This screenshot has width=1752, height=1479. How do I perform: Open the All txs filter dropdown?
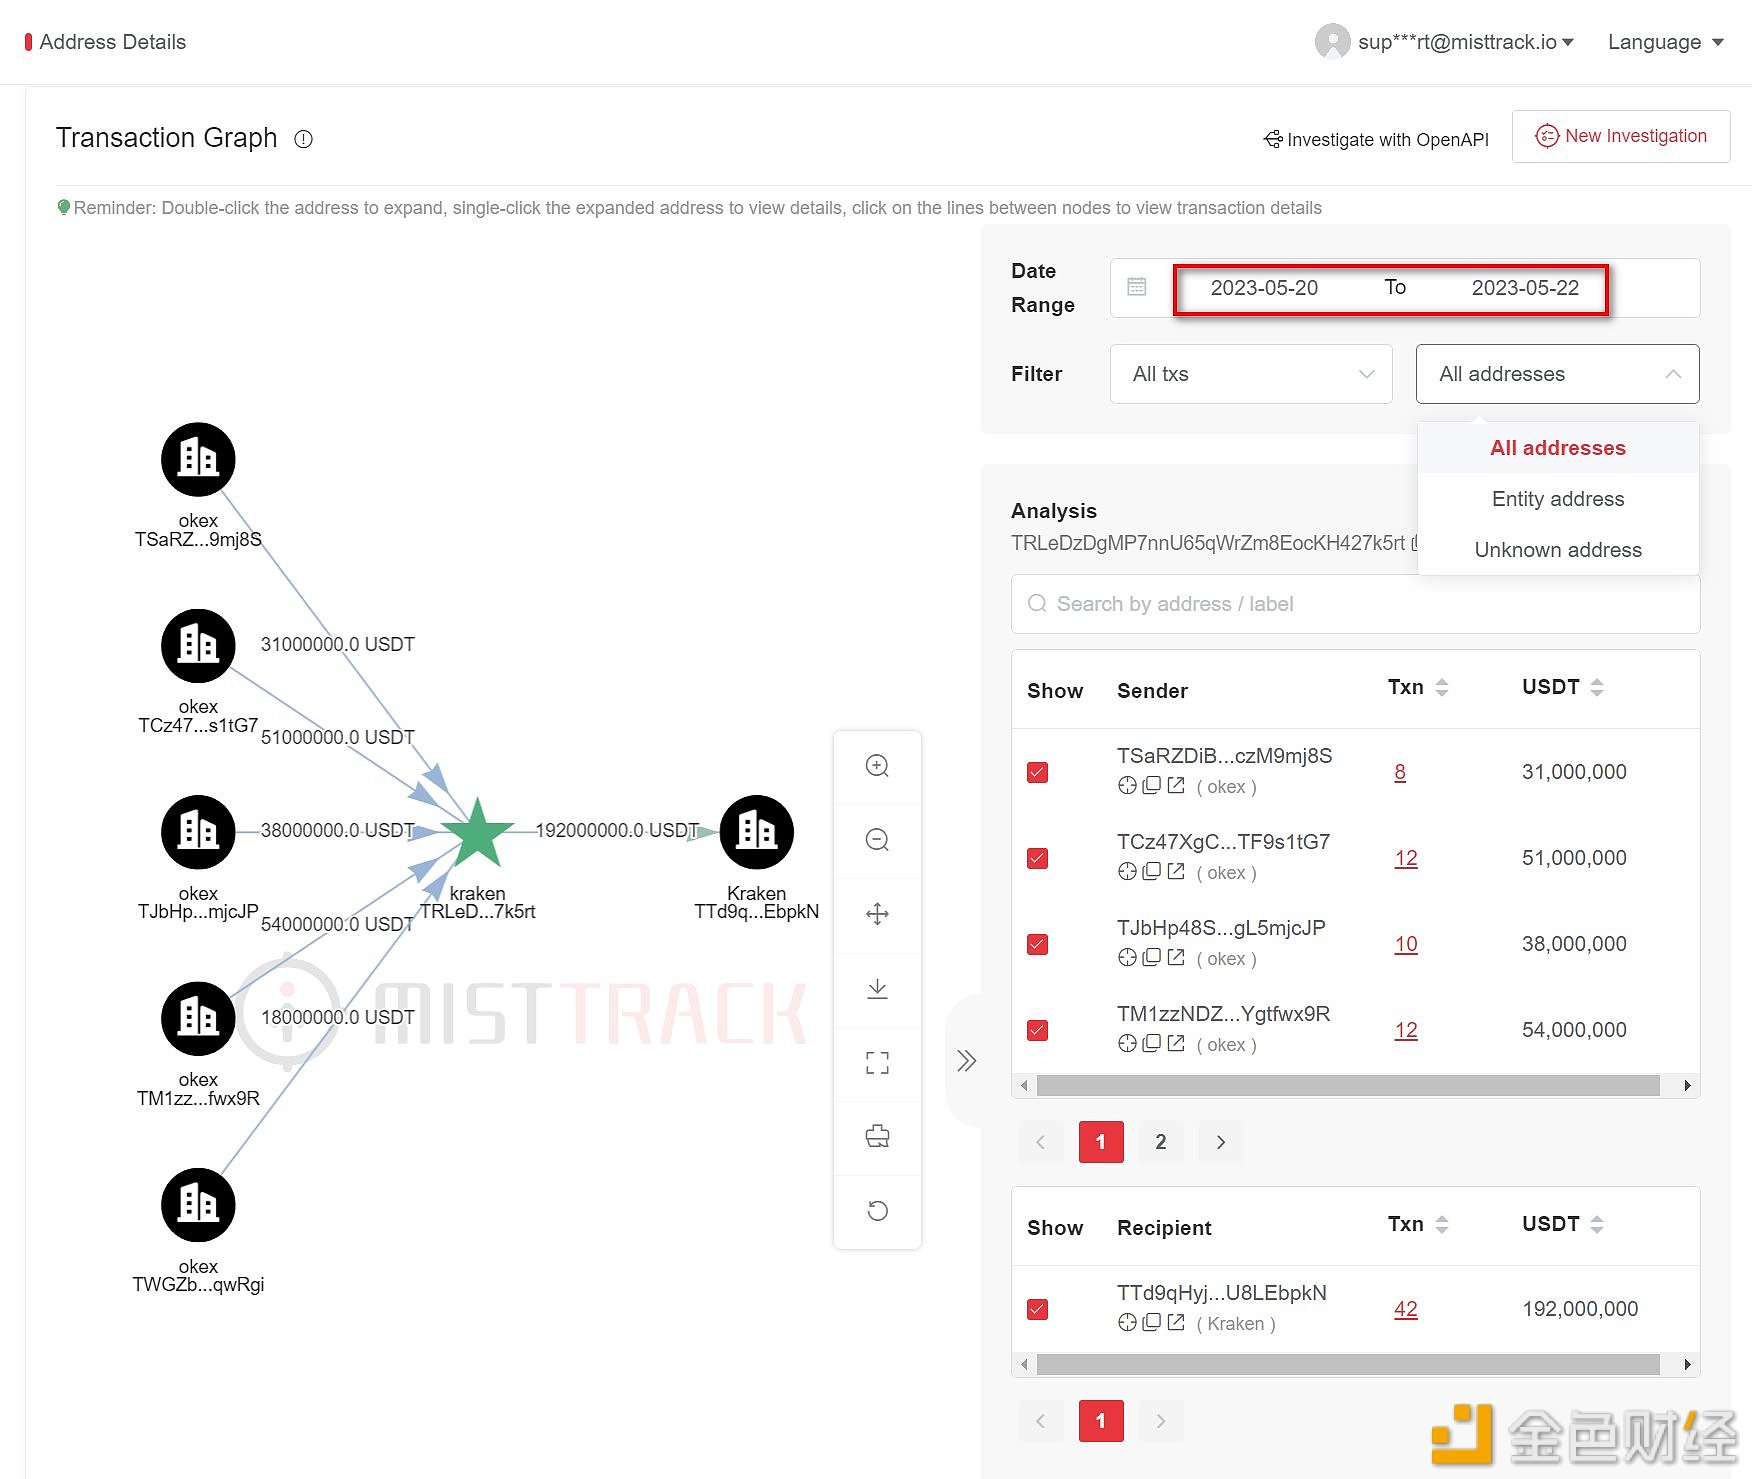pos(1251,374)
